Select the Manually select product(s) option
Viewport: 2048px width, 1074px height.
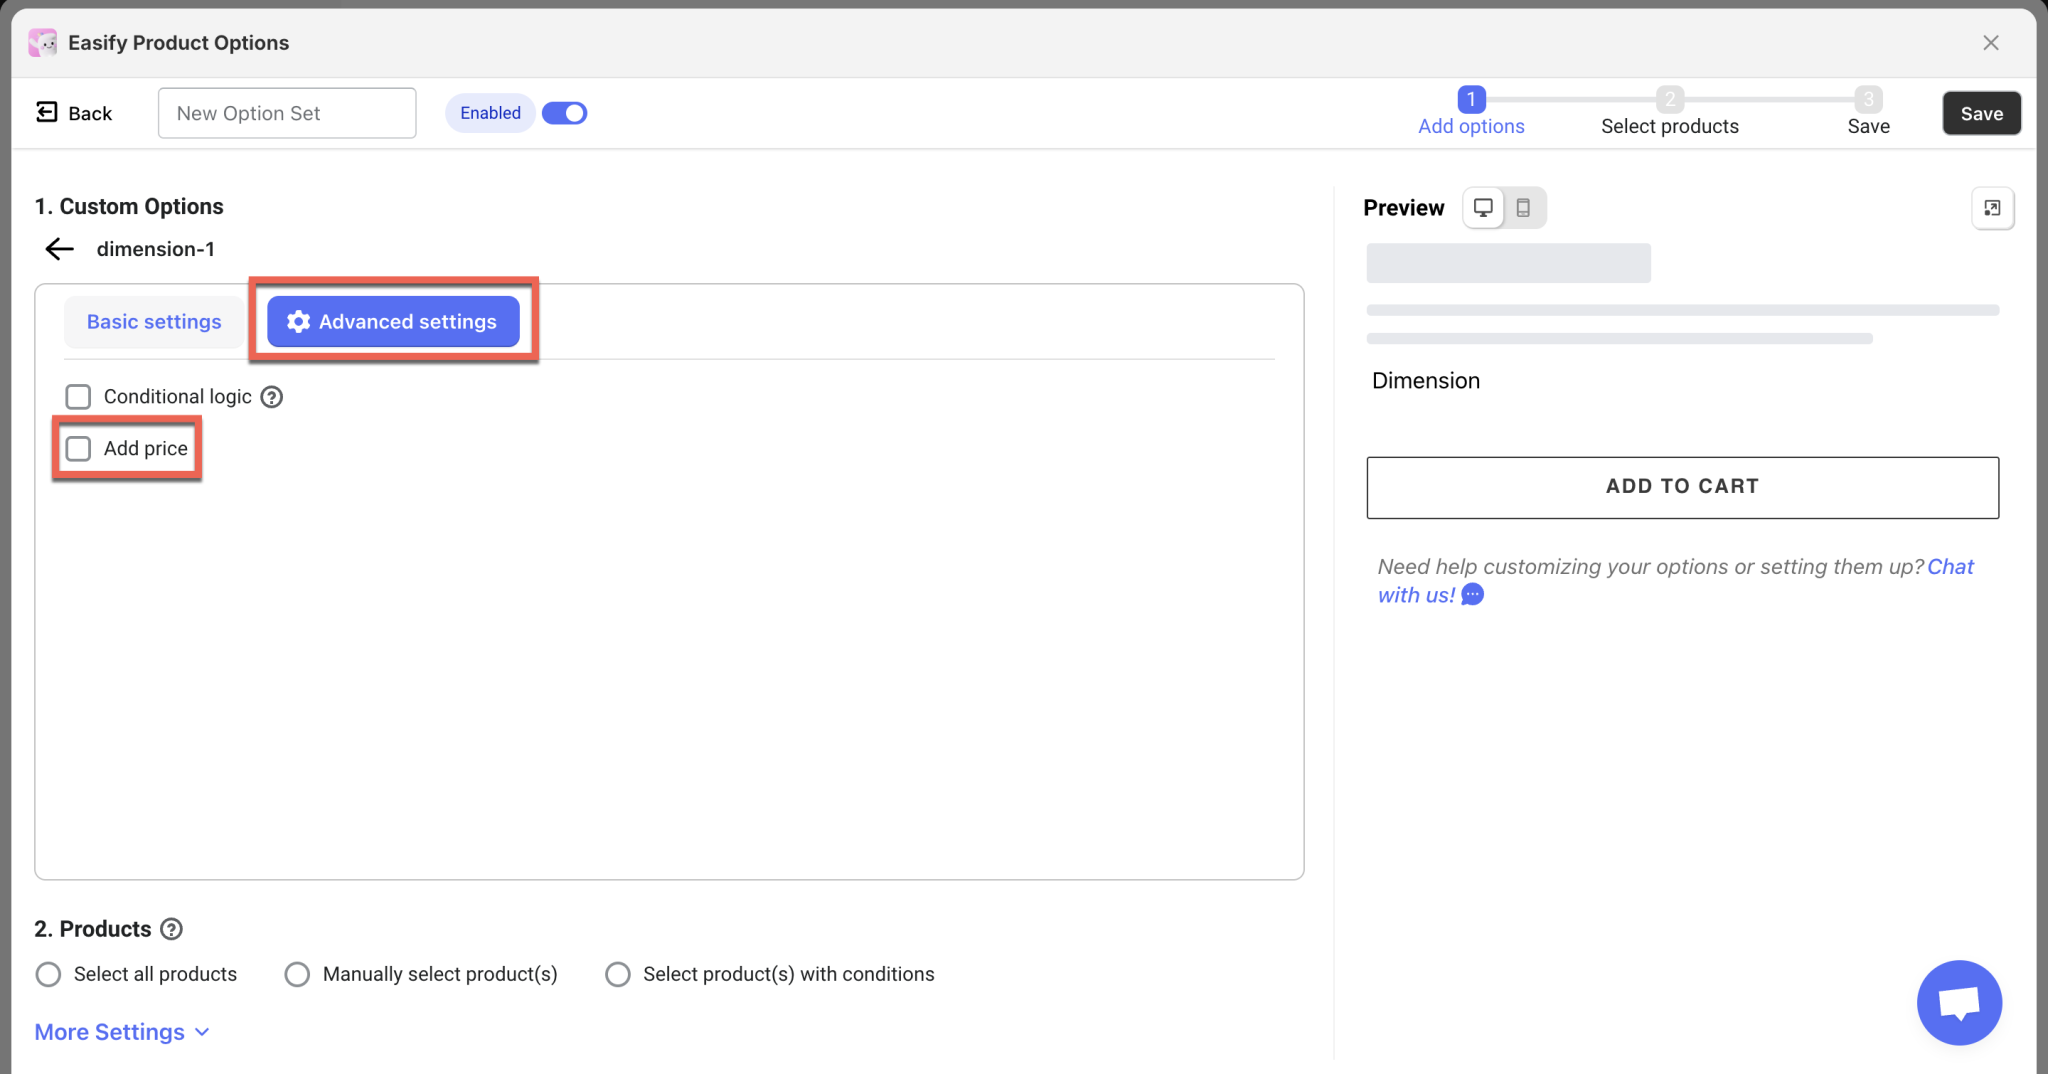coord(296,973)
